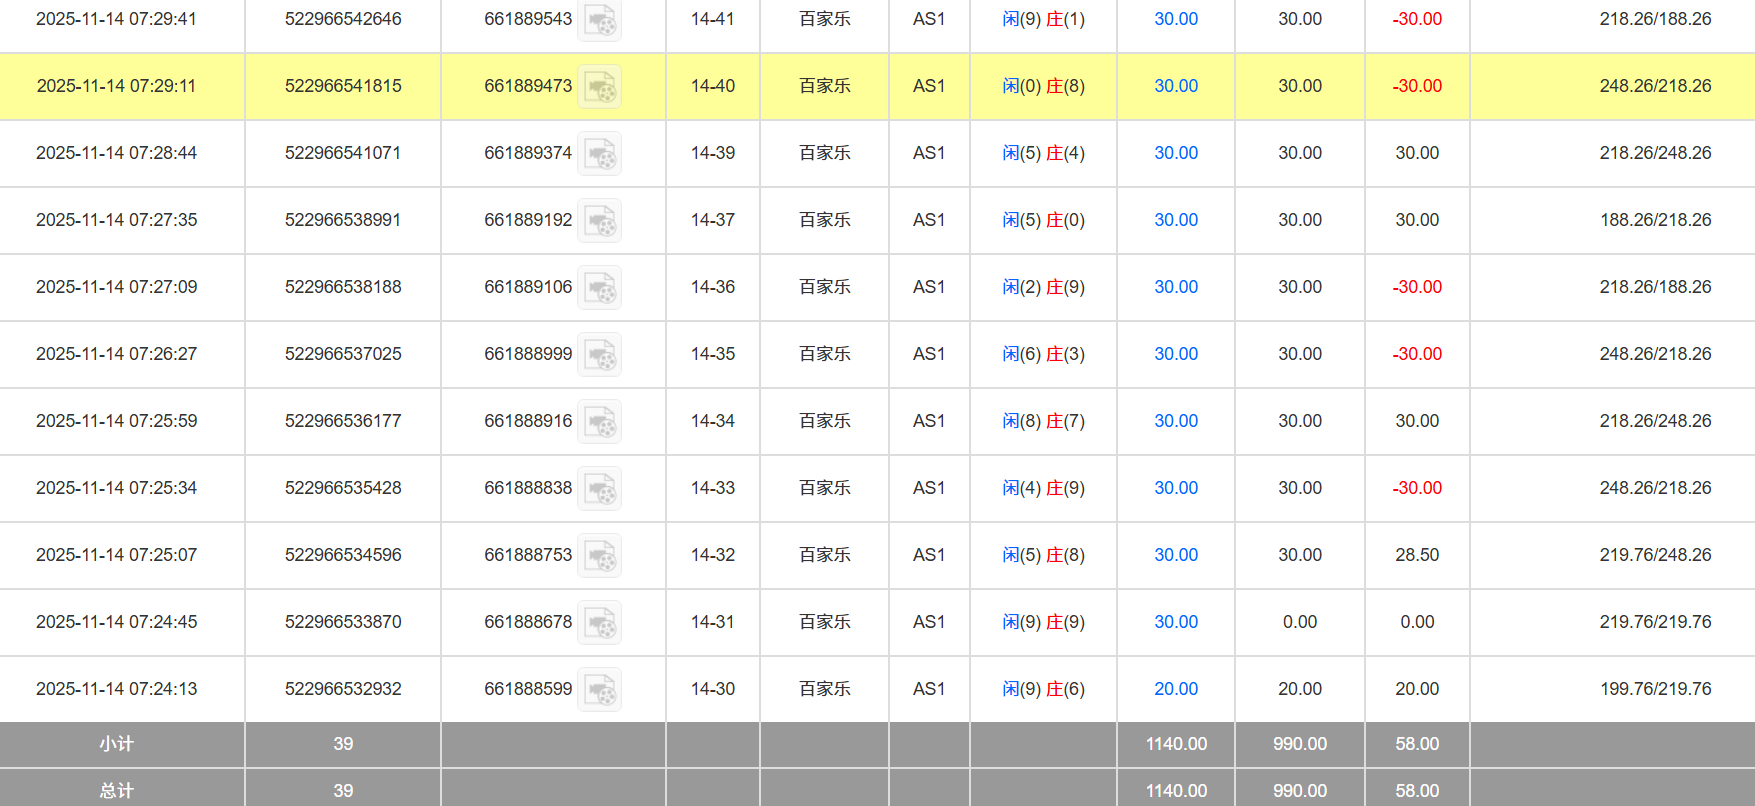Open replay icon for round 661889473
This screenshot has height=806, width=1755.
(600, 87)
